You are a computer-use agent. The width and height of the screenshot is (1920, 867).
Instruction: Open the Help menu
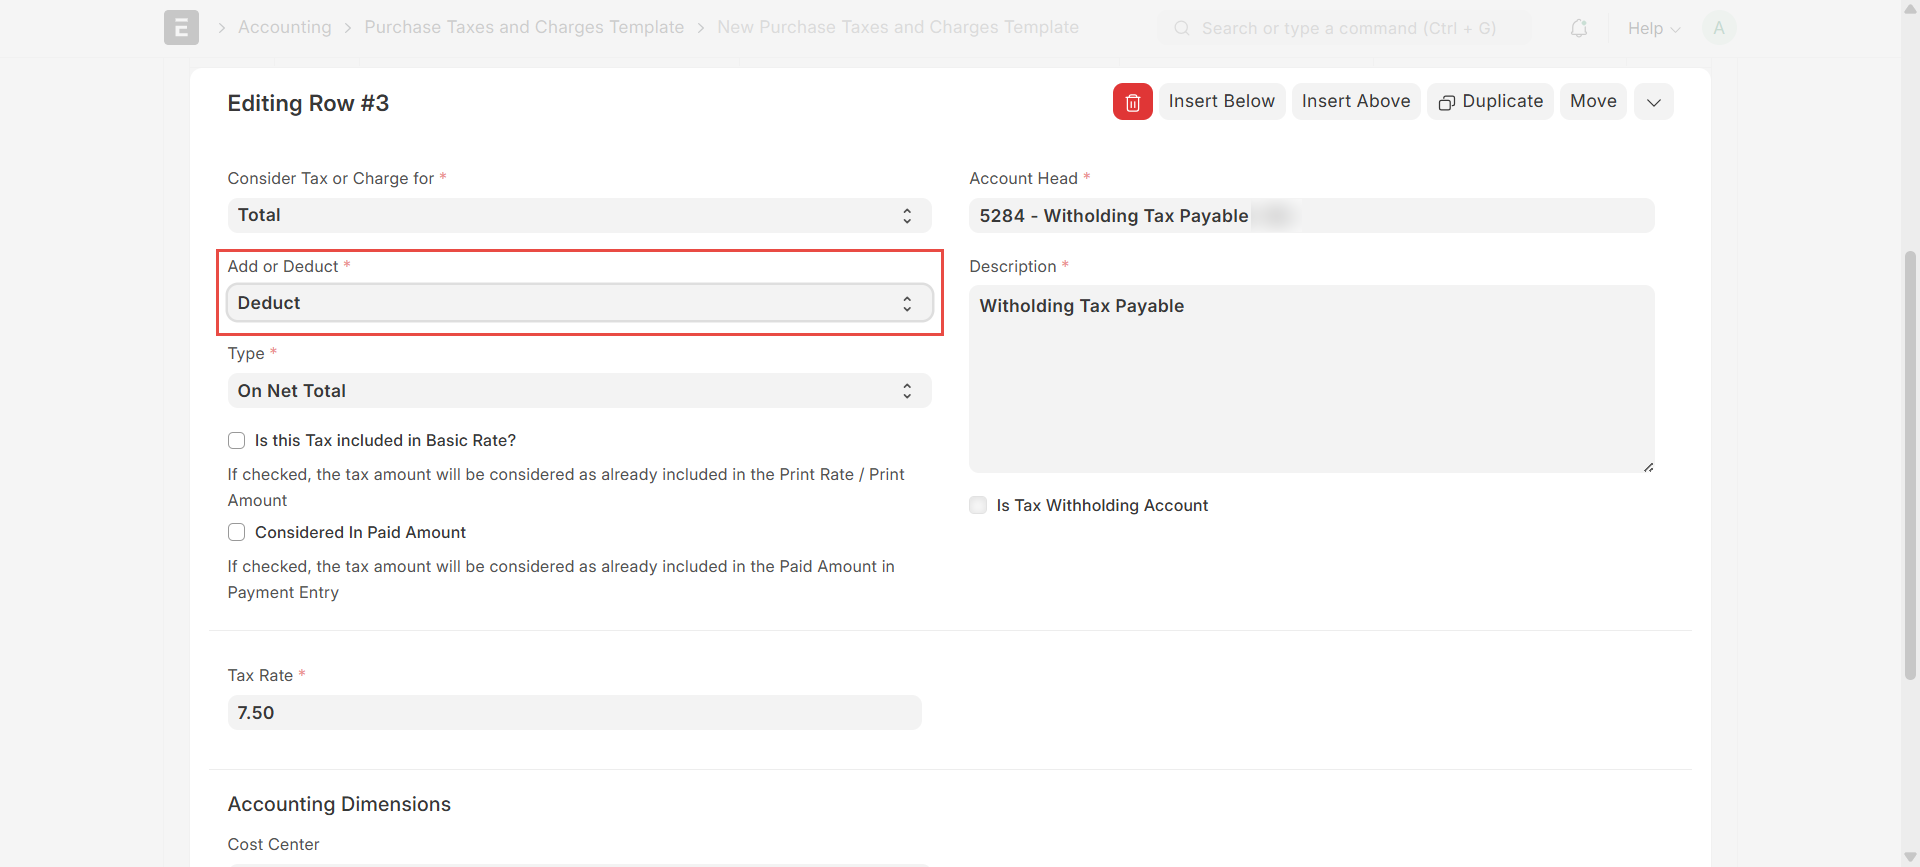click(x=1653, y=28)
